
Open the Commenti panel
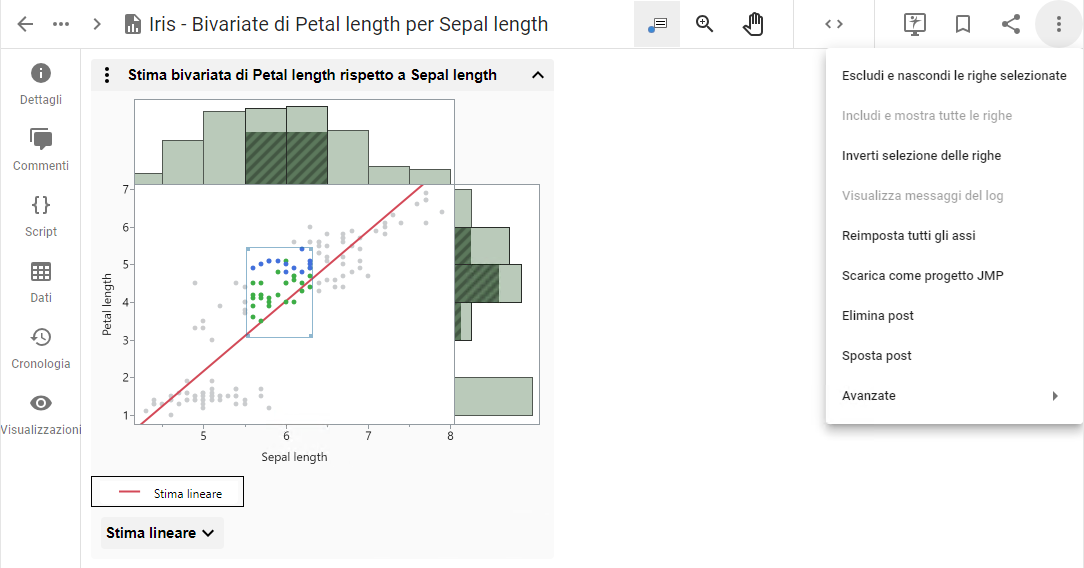pos(41,149)
